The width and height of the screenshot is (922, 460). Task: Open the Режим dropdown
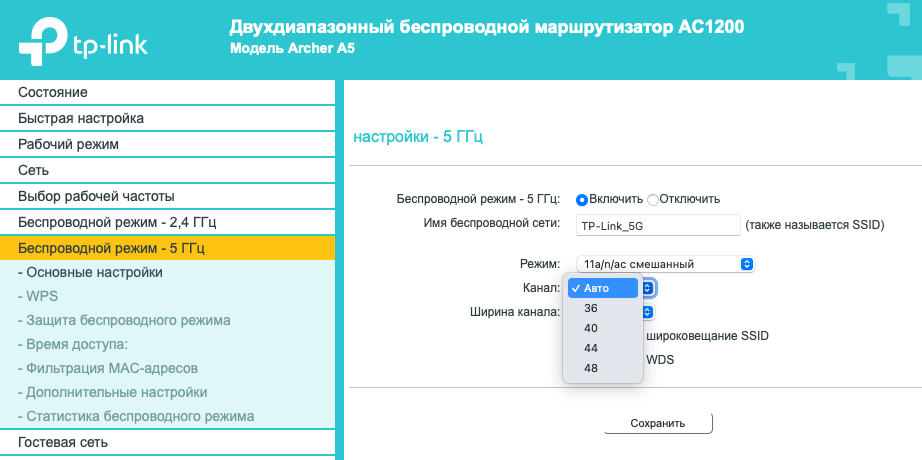(669, 264)
